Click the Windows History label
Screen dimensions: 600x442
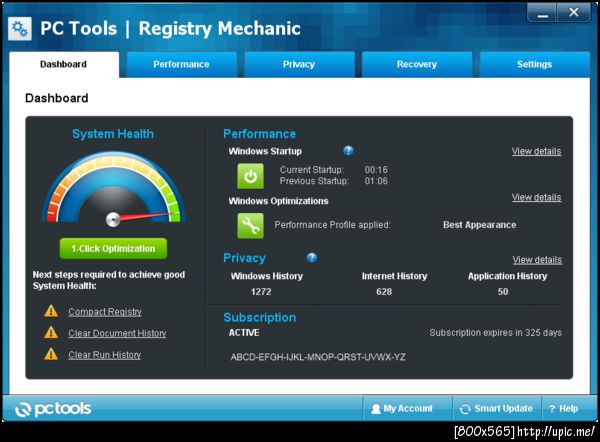(x=267, y=276)
